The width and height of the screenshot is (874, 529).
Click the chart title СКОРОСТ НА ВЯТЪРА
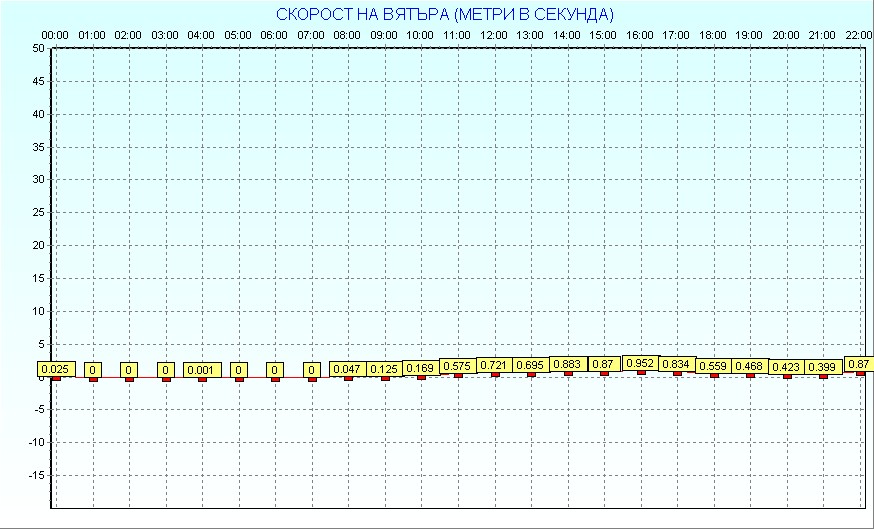click(445, 14)
